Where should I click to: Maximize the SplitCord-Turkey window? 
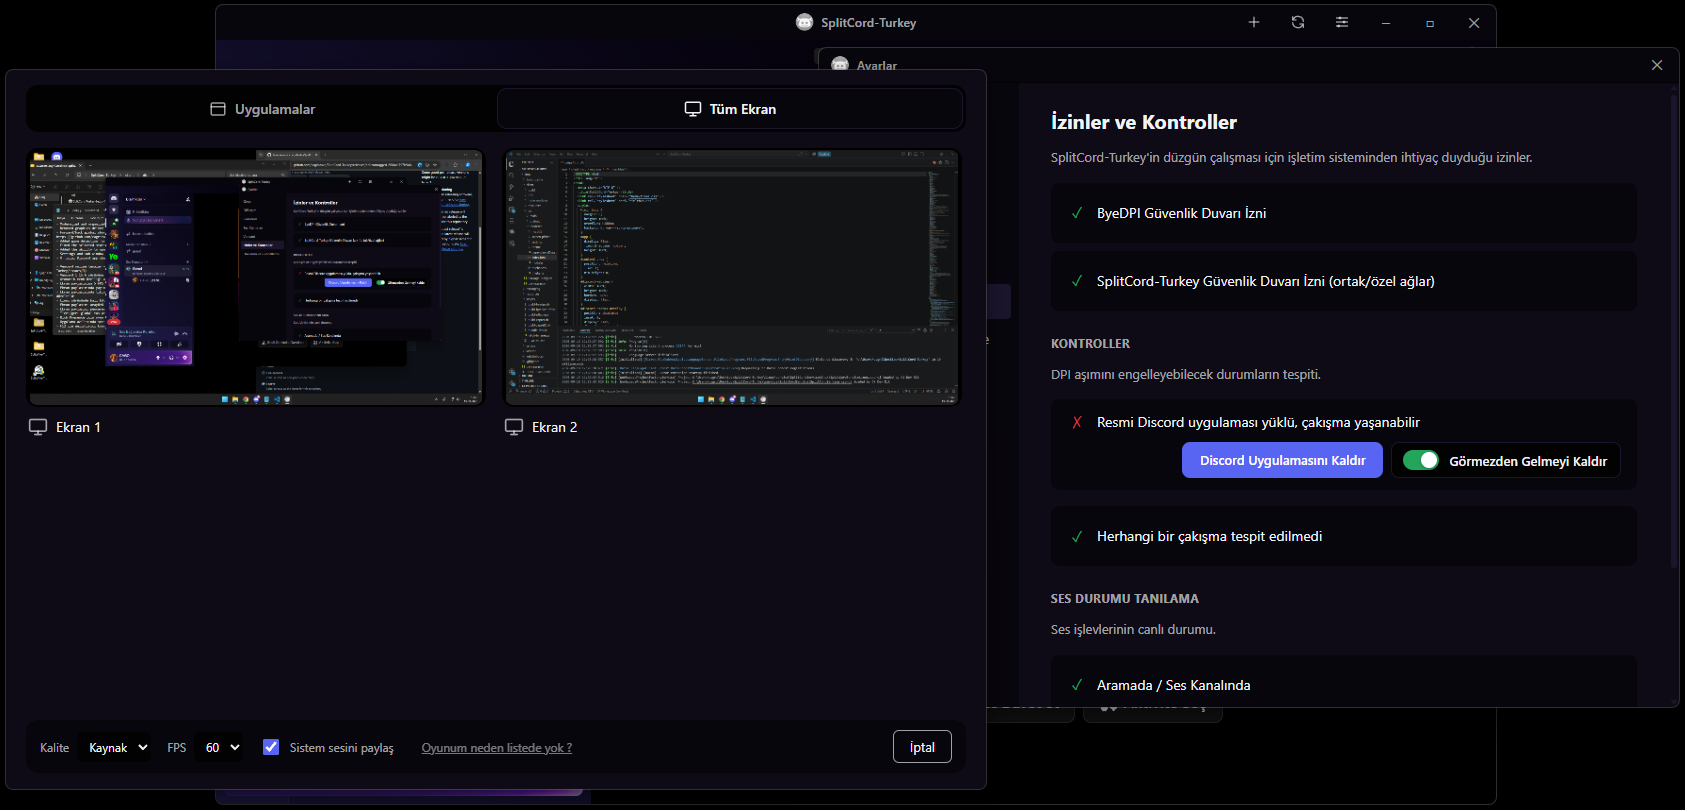coord(1430,23)
